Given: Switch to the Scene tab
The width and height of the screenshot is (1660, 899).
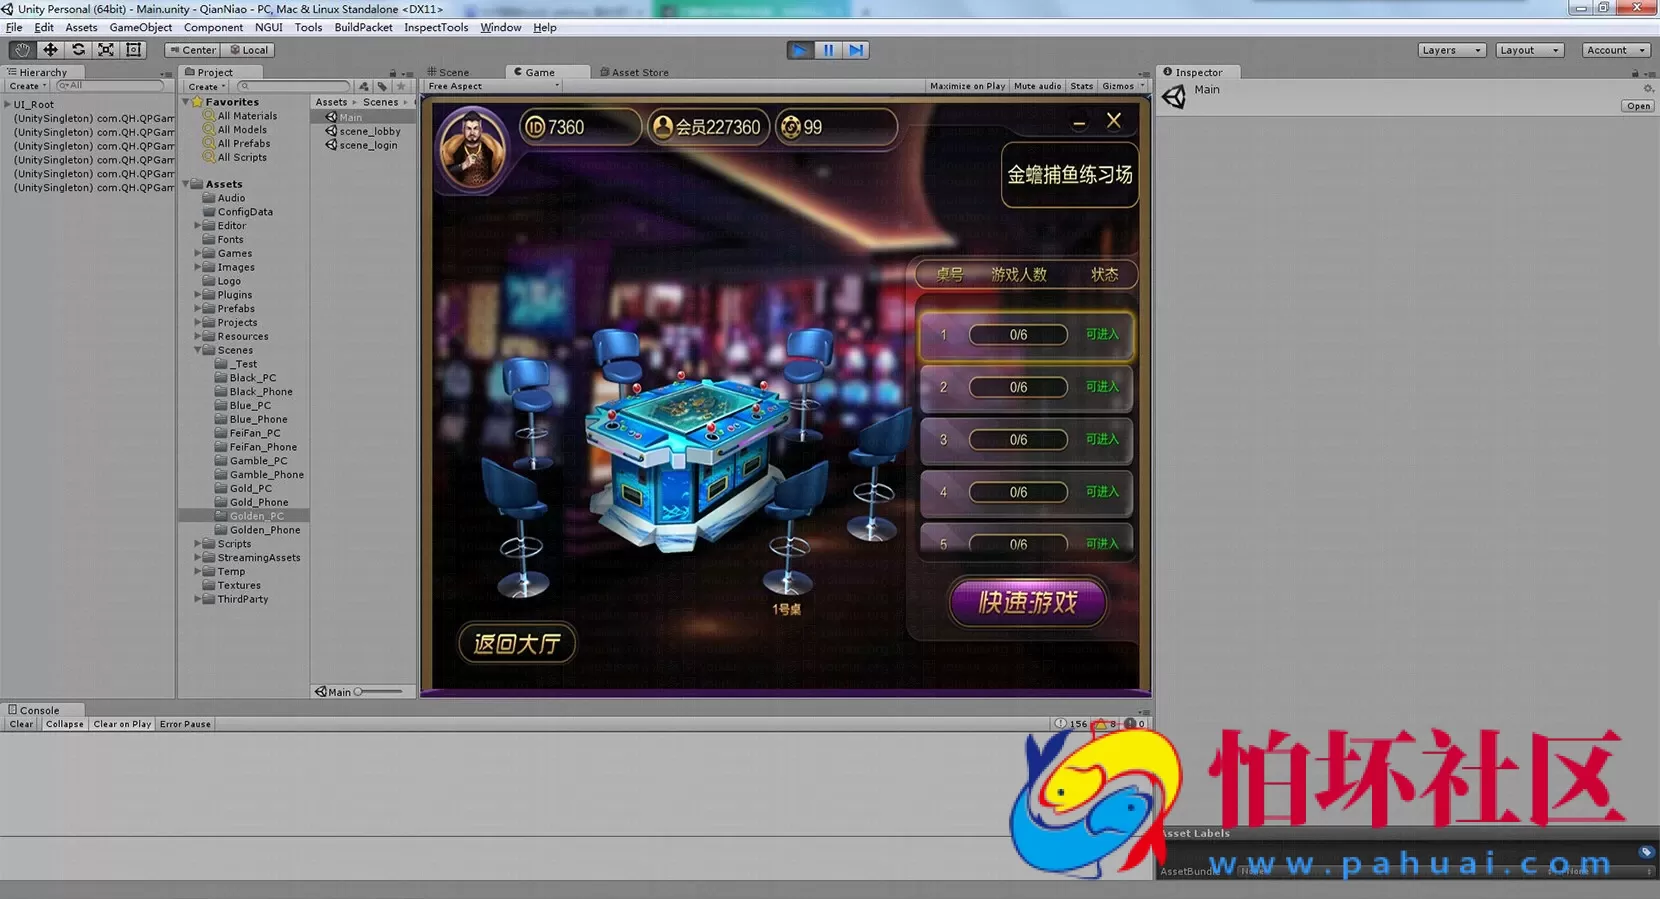Looking at the screenshot, I should 447,72.
